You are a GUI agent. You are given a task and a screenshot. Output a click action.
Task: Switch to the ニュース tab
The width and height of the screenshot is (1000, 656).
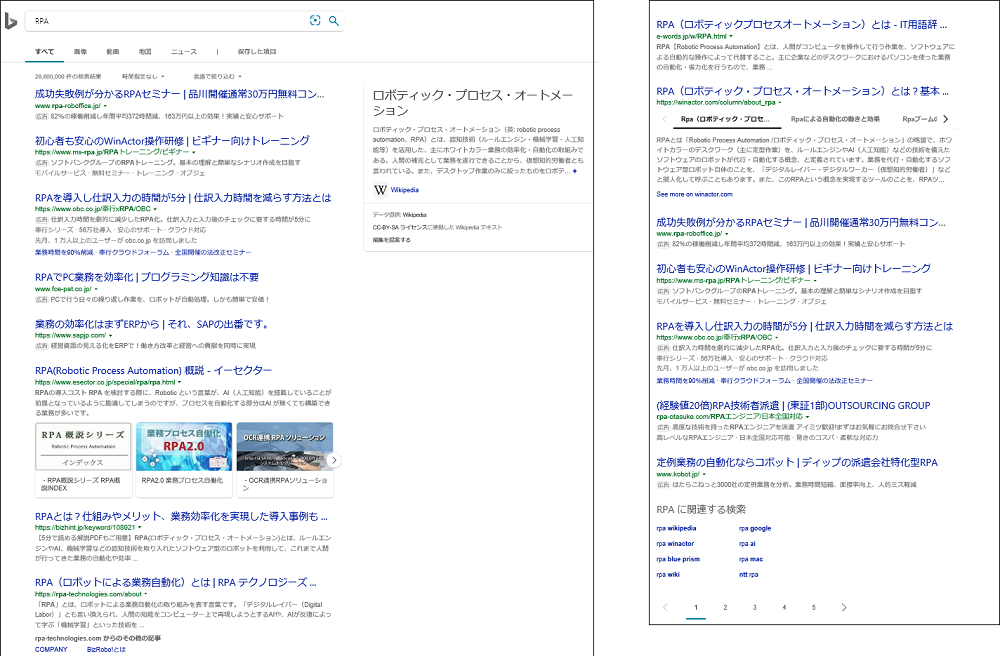point(184,52)
